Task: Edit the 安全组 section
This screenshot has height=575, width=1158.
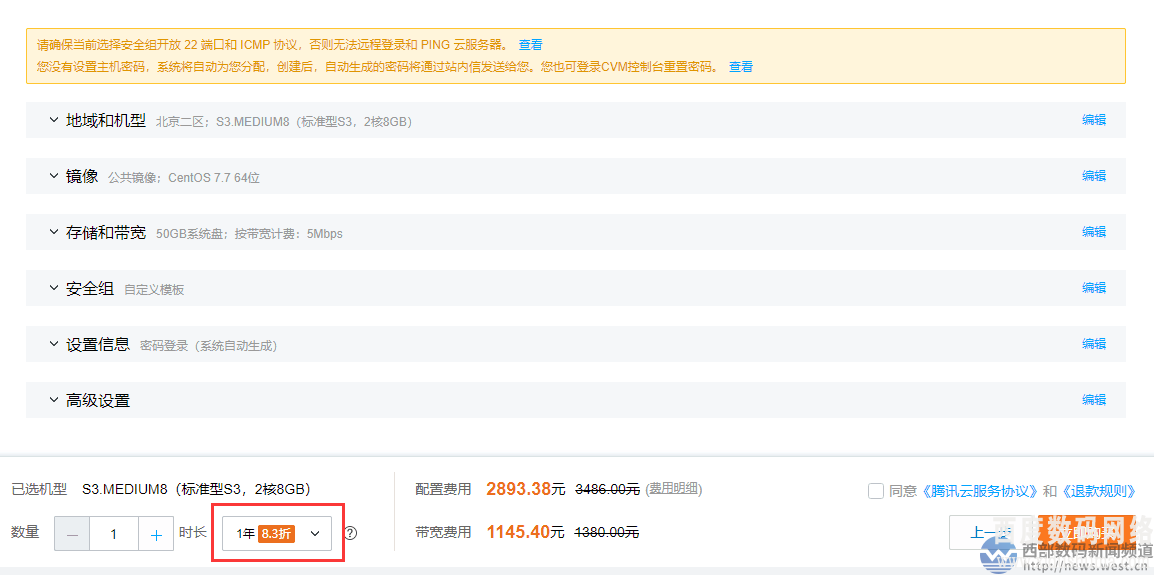Action: pyautogui.click(x=1094, y=288)
